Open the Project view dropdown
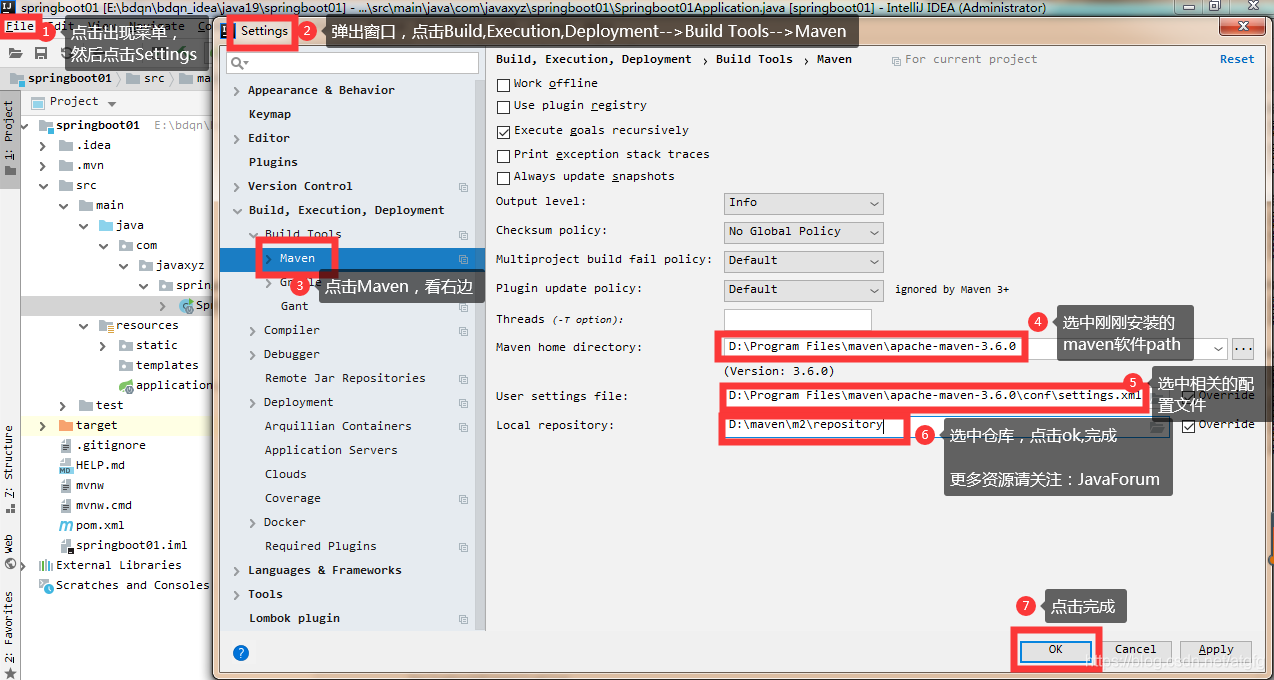Screen dimensions: 1274x680 coord(112,103)
